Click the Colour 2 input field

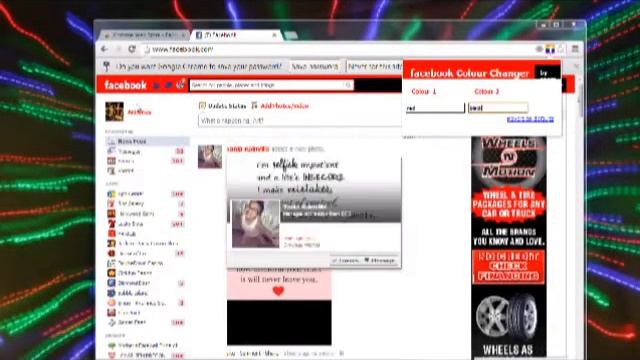(x=498, y=108)
